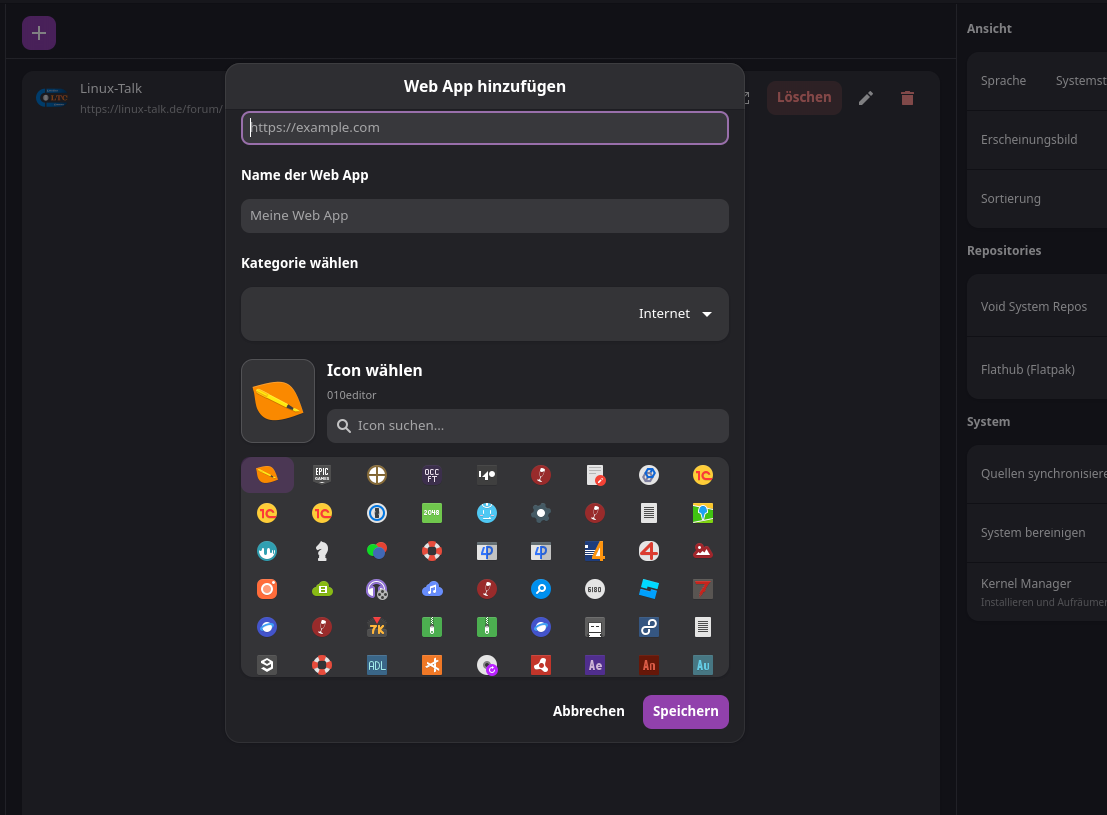Choose the green cloud icon
This screenshot has height=815, width=1107.
pyautogui.click(x=322, y=589)
